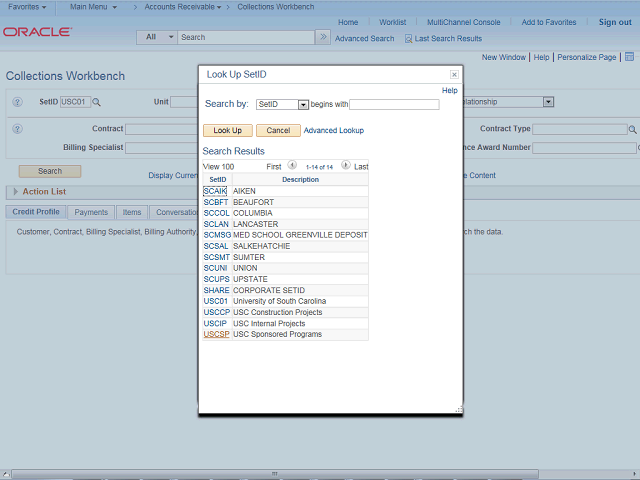Click the begins with text field
Viewport: 640px width, 480px height.
point(394,104)
